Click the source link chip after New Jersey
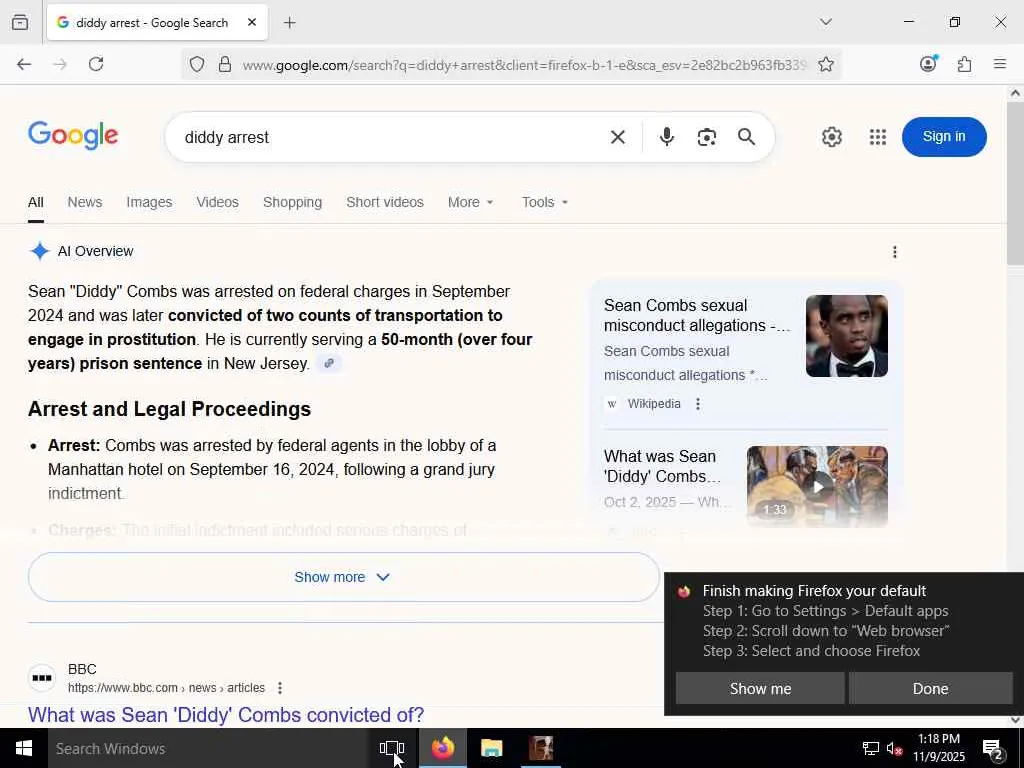The image size is (1024, 768). pos(328,363)
